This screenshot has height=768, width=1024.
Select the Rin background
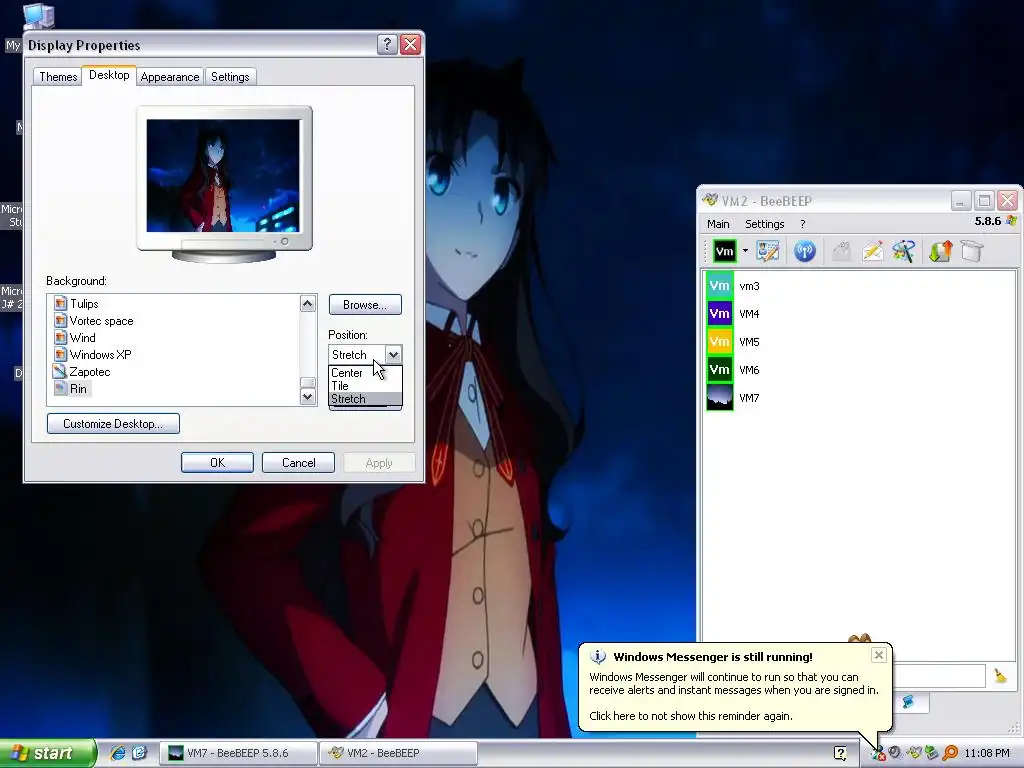pos(78,389)
